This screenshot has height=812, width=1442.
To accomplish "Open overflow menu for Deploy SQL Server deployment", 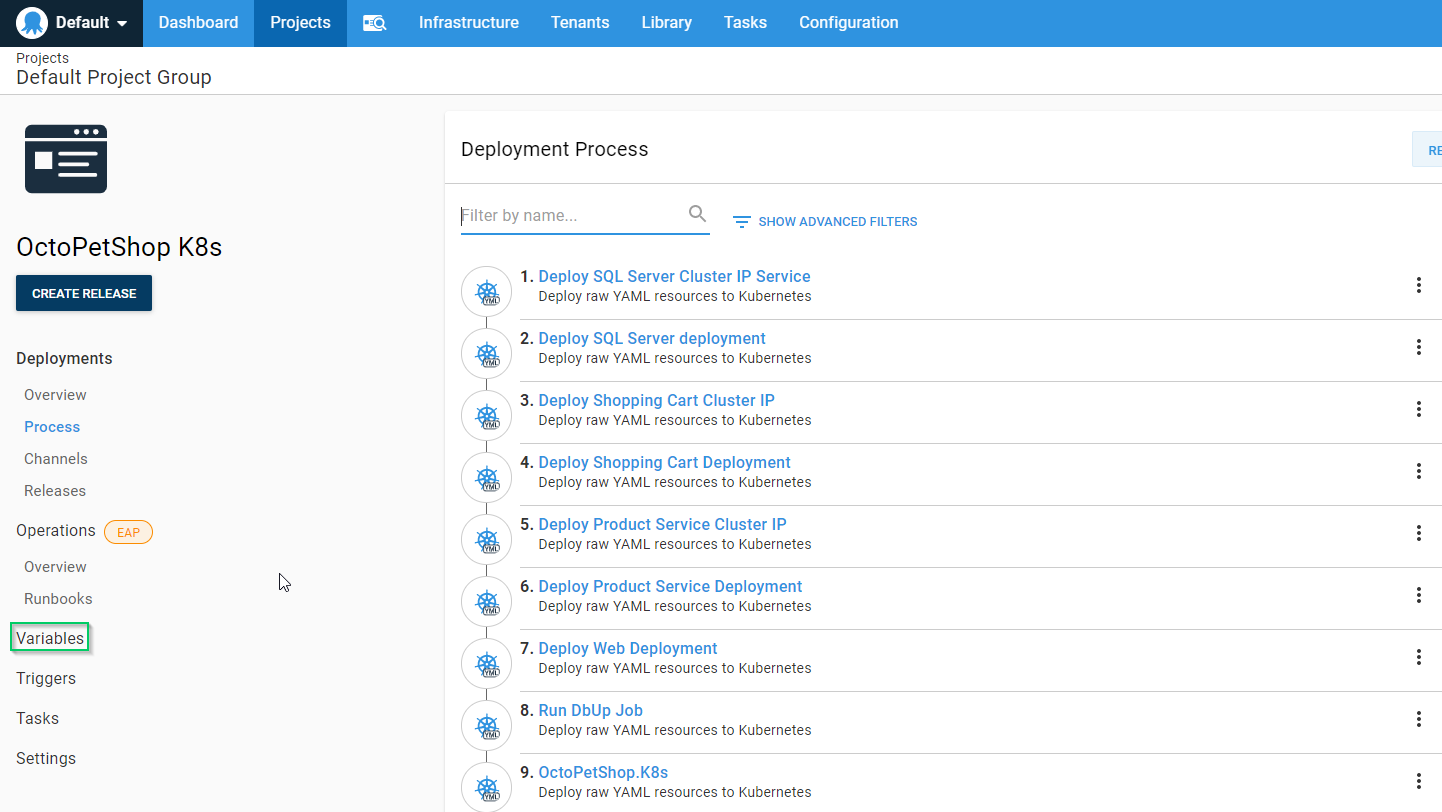I will coord(1418,347).
